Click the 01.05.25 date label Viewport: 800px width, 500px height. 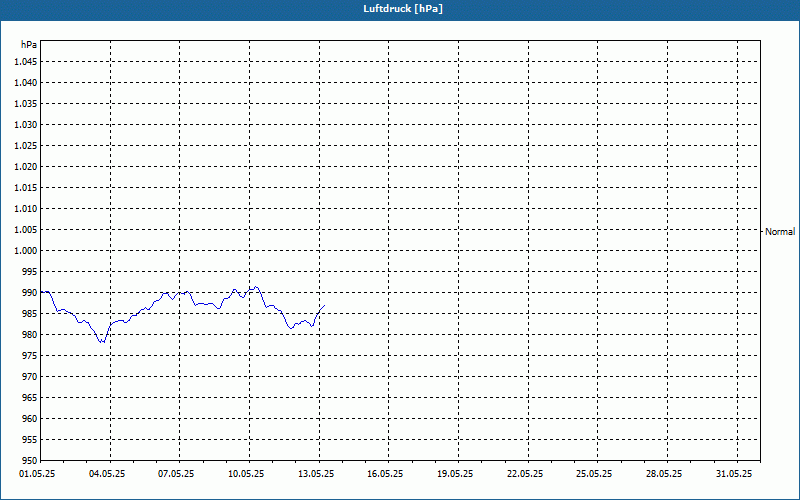point(37,474)
